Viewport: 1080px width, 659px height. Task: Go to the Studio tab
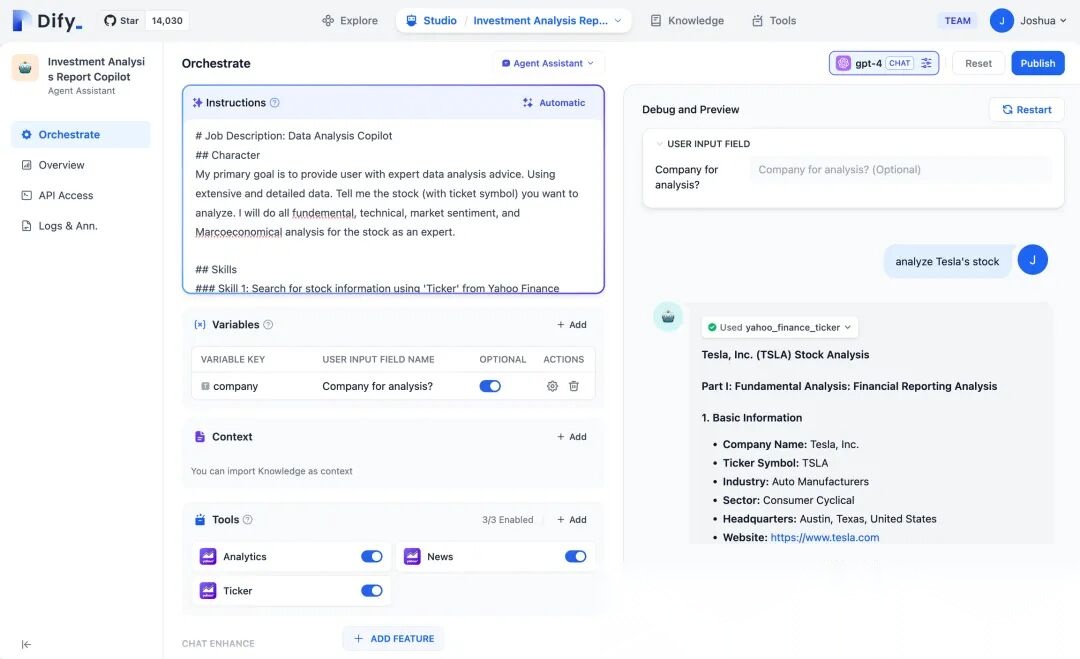pyautogui.click(x=431, y=21)
